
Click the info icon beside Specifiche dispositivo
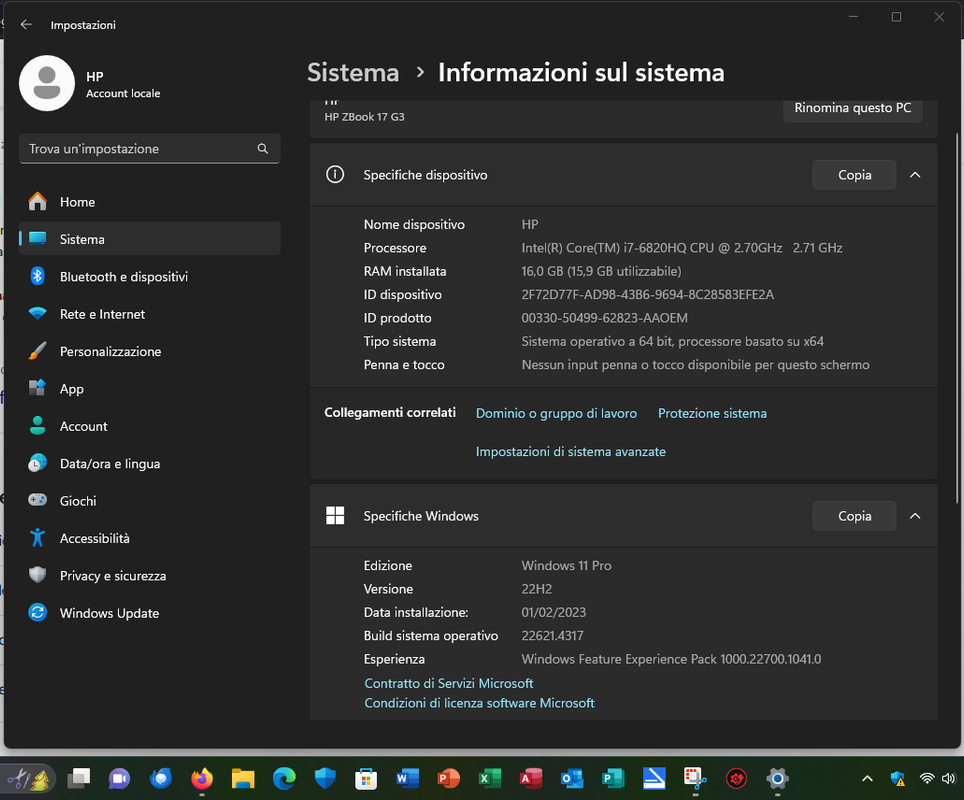pyautogui.click(x=335, y=175)
